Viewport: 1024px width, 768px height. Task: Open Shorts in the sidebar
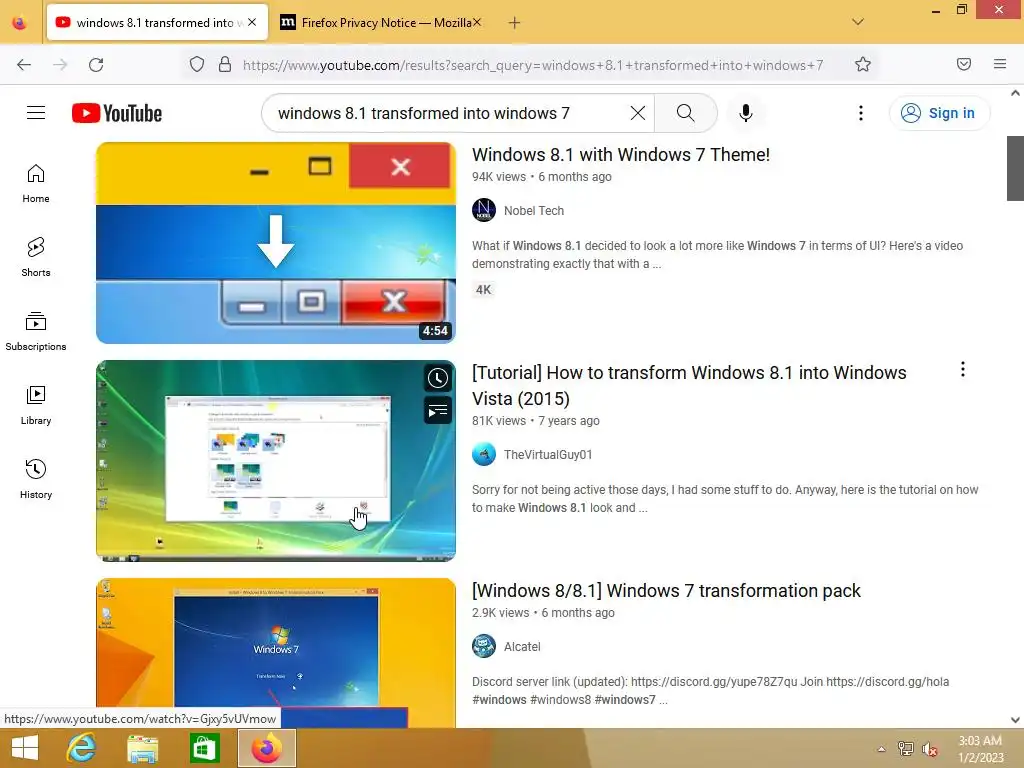36,257
